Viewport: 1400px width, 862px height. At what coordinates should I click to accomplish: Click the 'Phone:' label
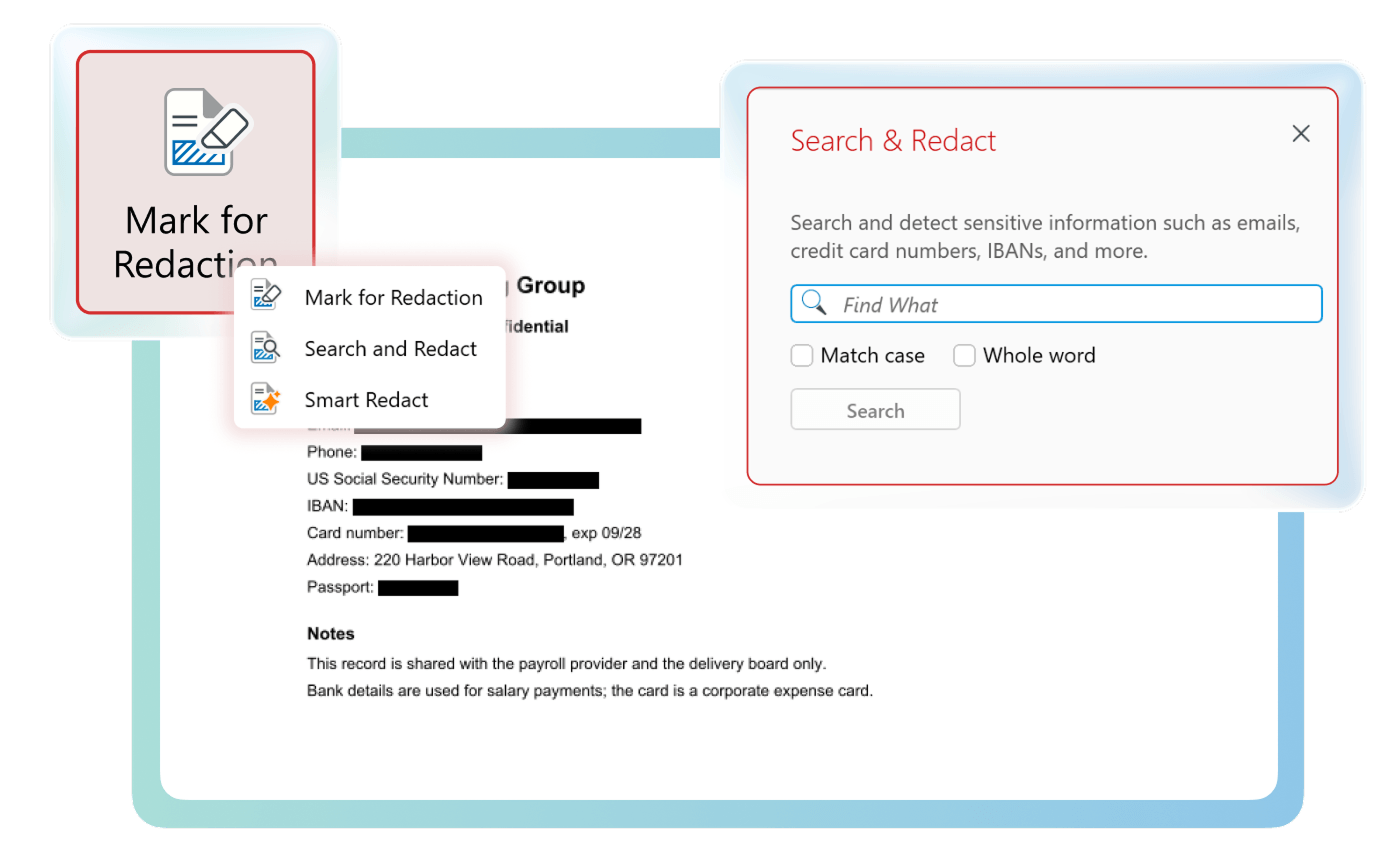tap(332, 453)
